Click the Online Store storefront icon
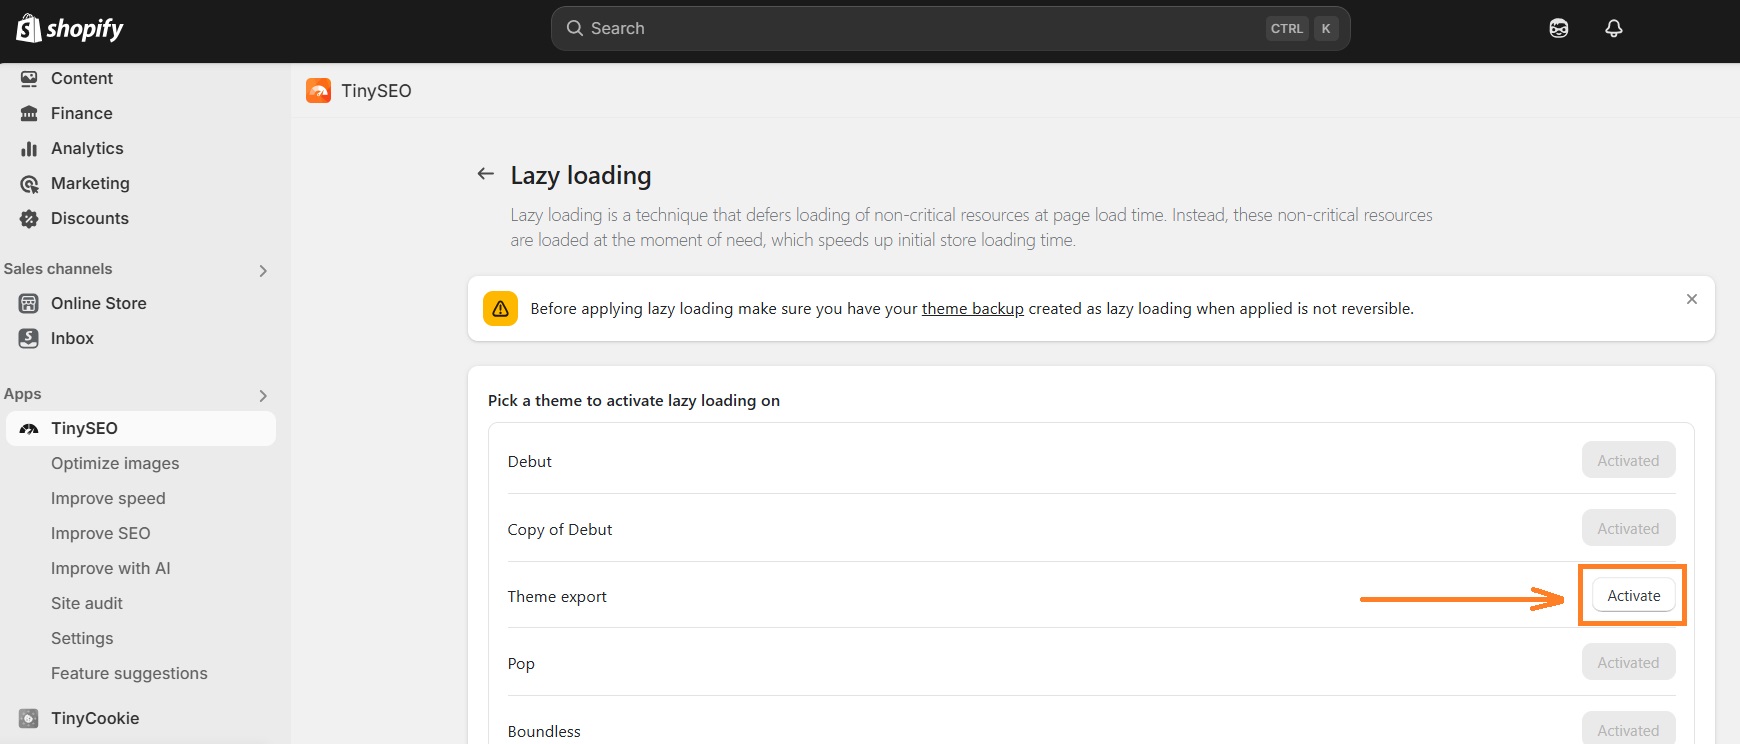This screenshot has height=744, width=1740. tap(29, 303)
